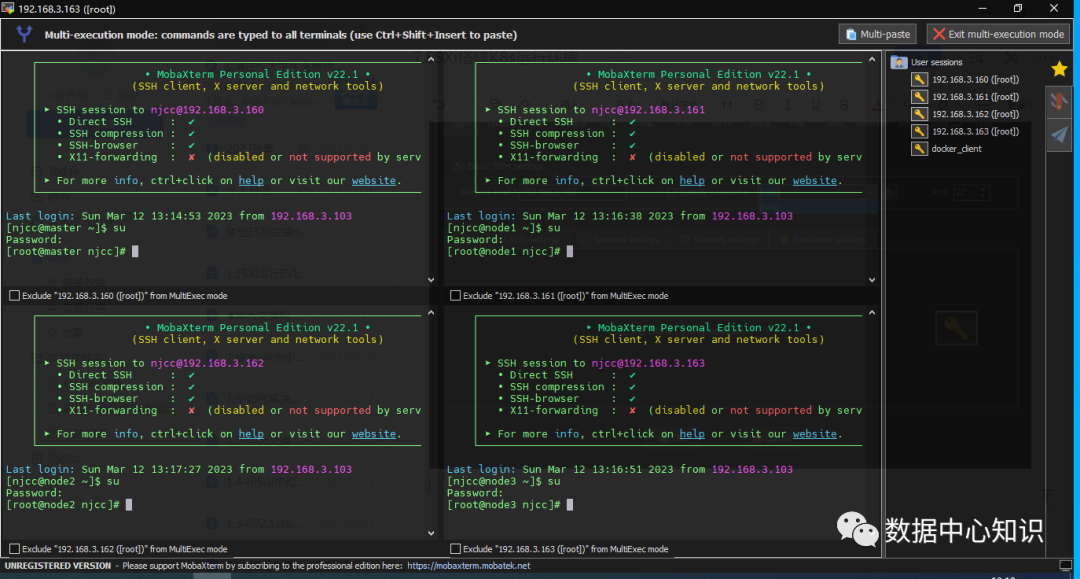Open mobaxterm.mobatek.net link in status bar

(468, 566)
